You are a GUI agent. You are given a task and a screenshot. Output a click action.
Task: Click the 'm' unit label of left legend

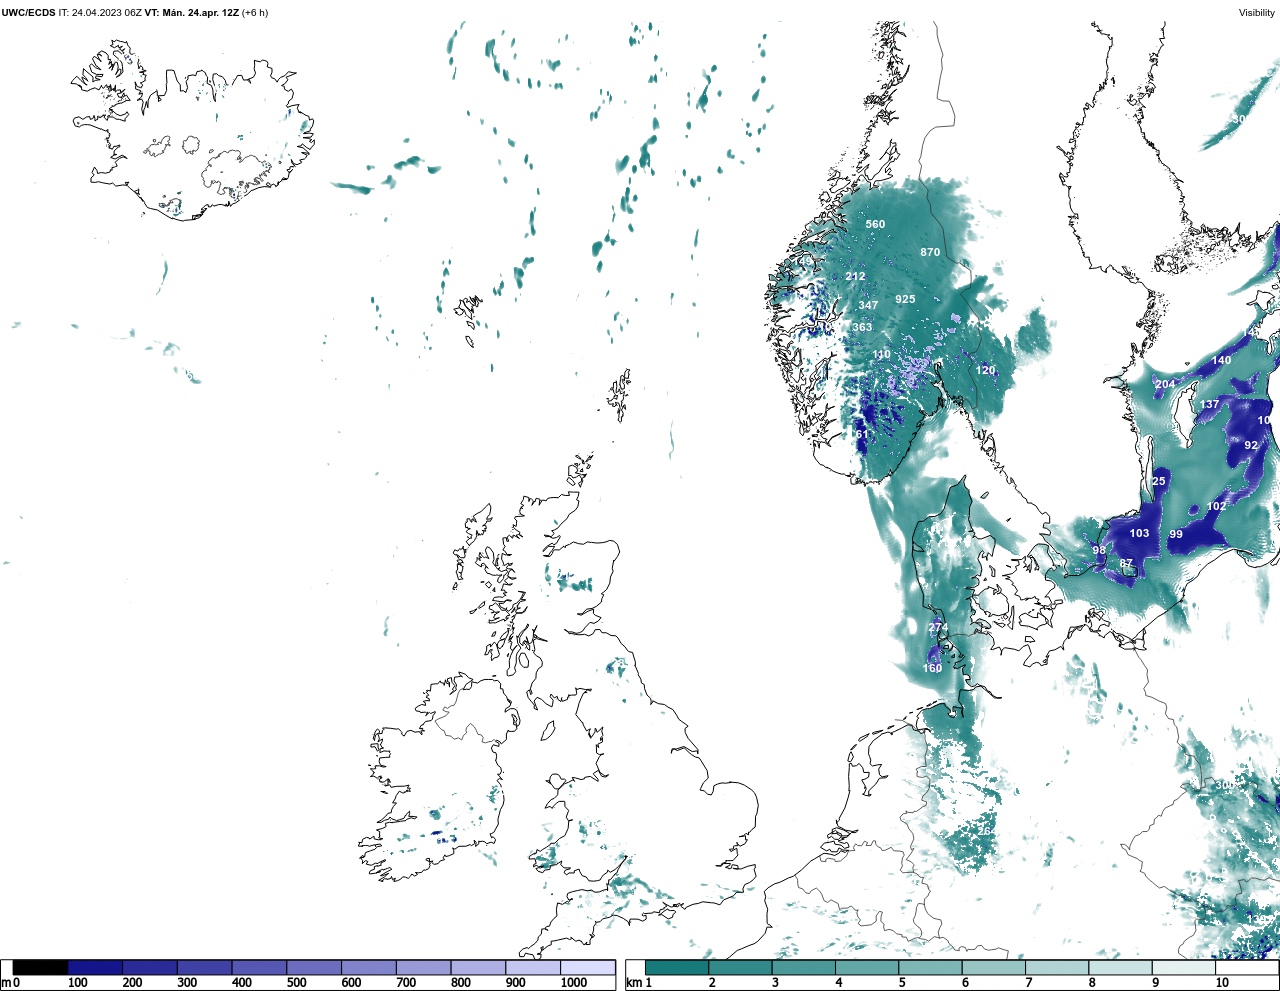(6, 983)
